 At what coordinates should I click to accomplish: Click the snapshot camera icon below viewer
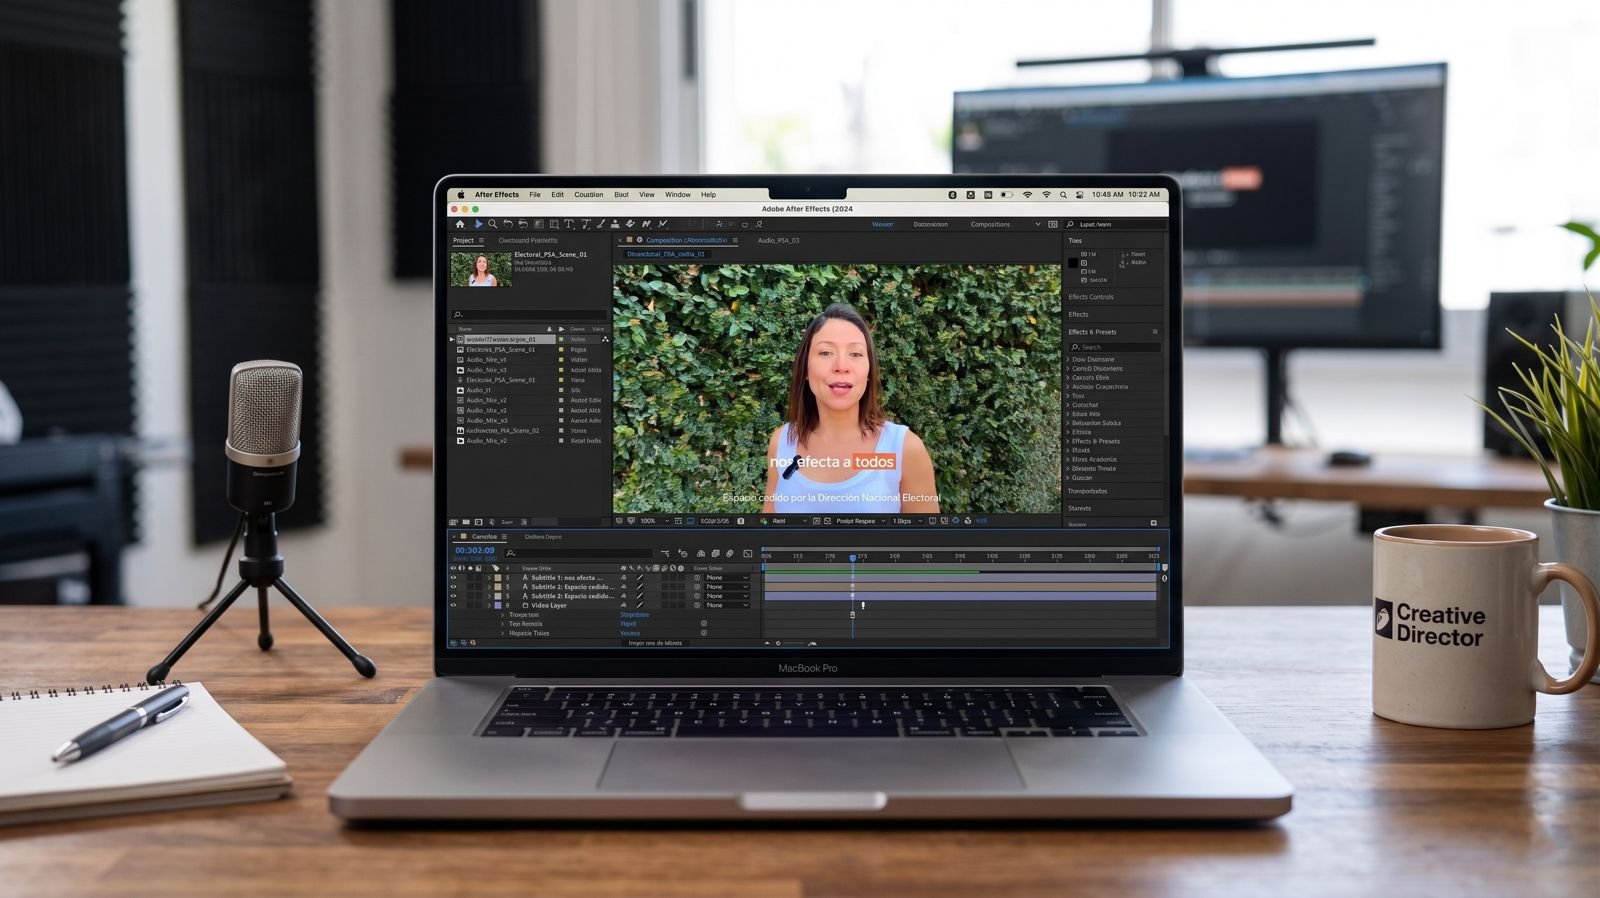pos(741,521)
